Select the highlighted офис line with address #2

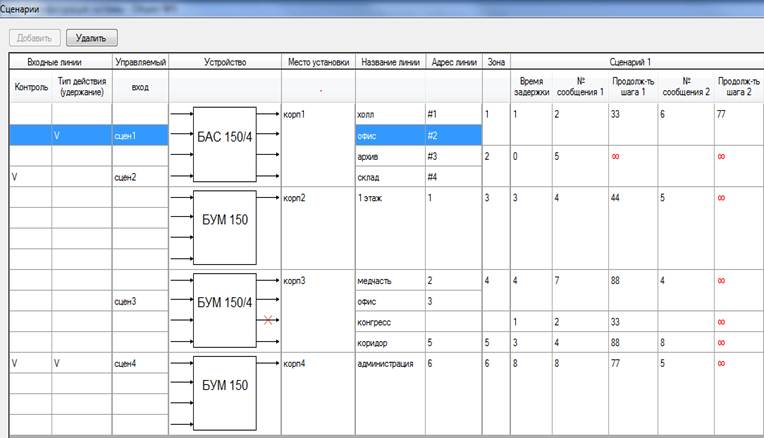(x=389, y=135)
